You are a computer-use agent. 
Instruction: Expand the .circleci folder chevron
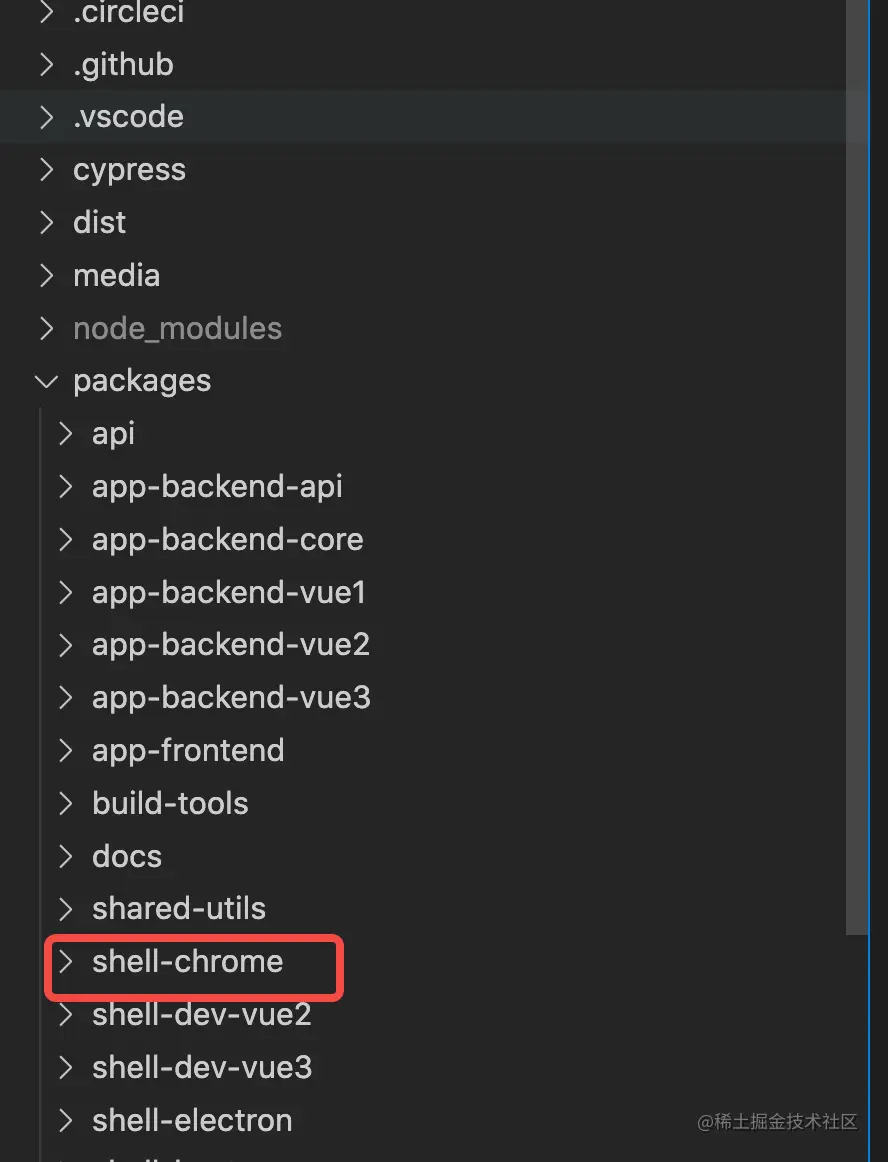coord(46,12)
